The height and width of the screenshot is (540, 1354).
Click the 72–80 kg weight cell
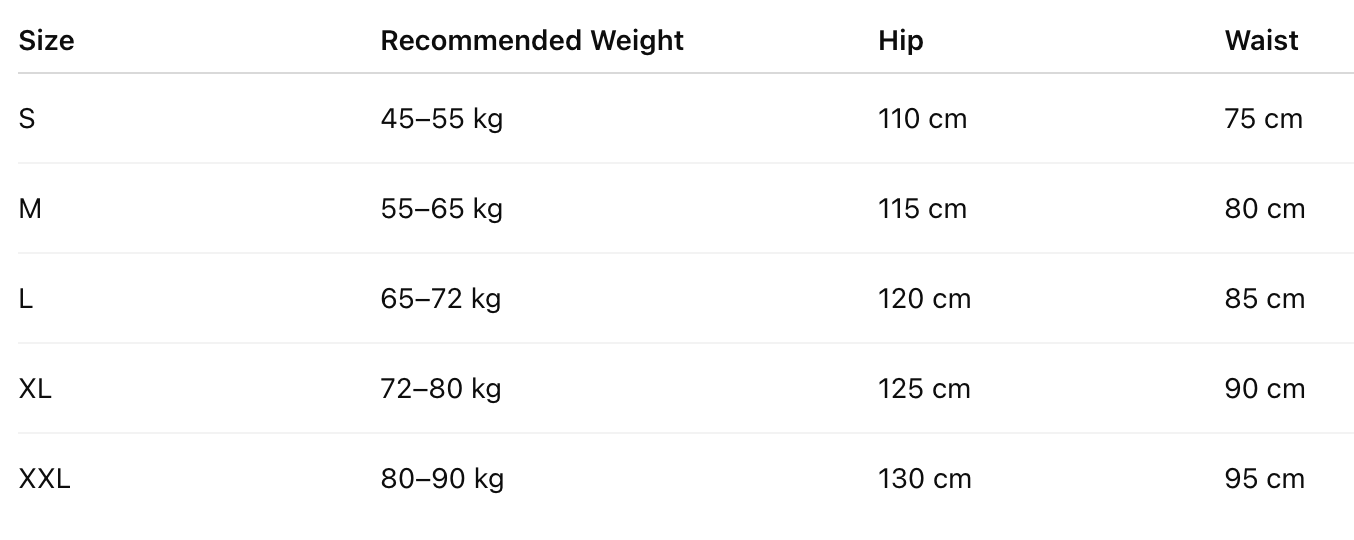tap(441, 389)
